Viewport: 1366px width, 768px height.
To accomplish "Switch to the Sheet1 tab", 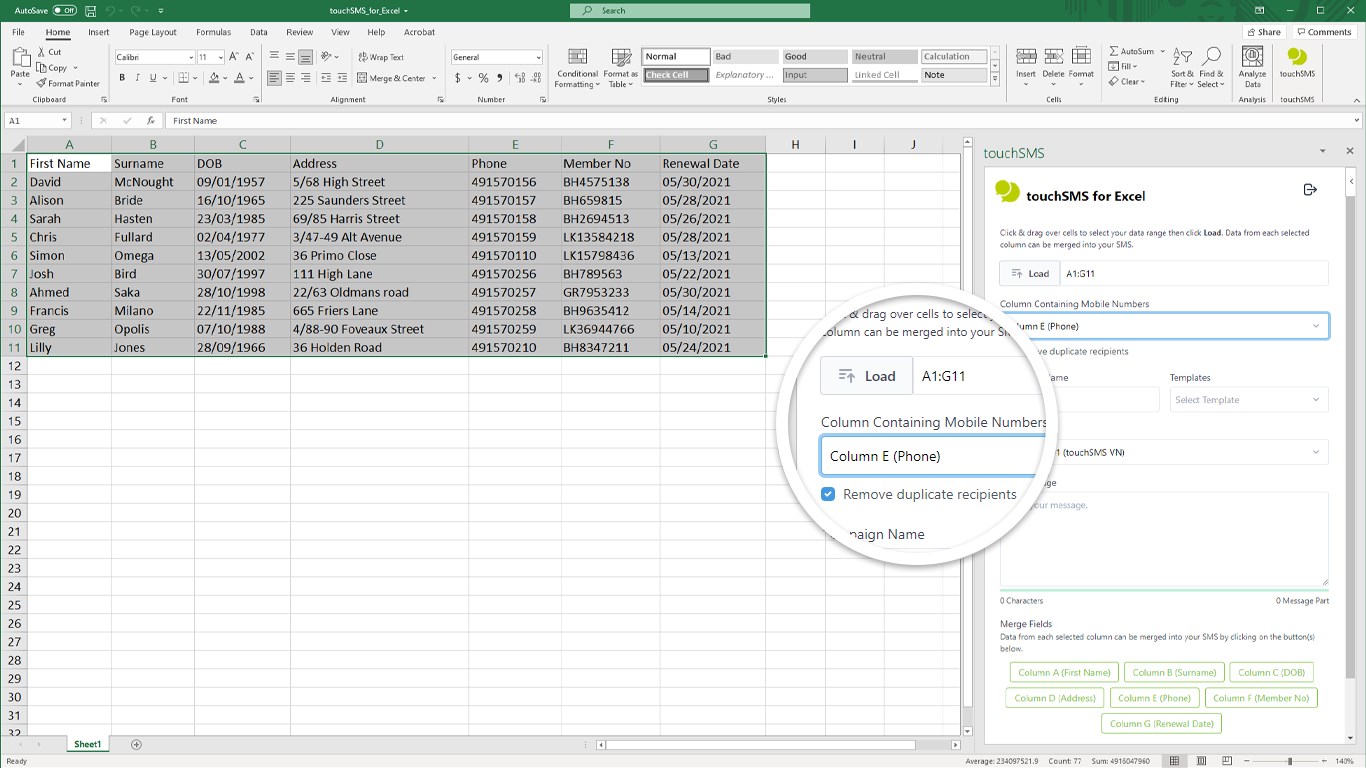I will [x=87, y=744].
